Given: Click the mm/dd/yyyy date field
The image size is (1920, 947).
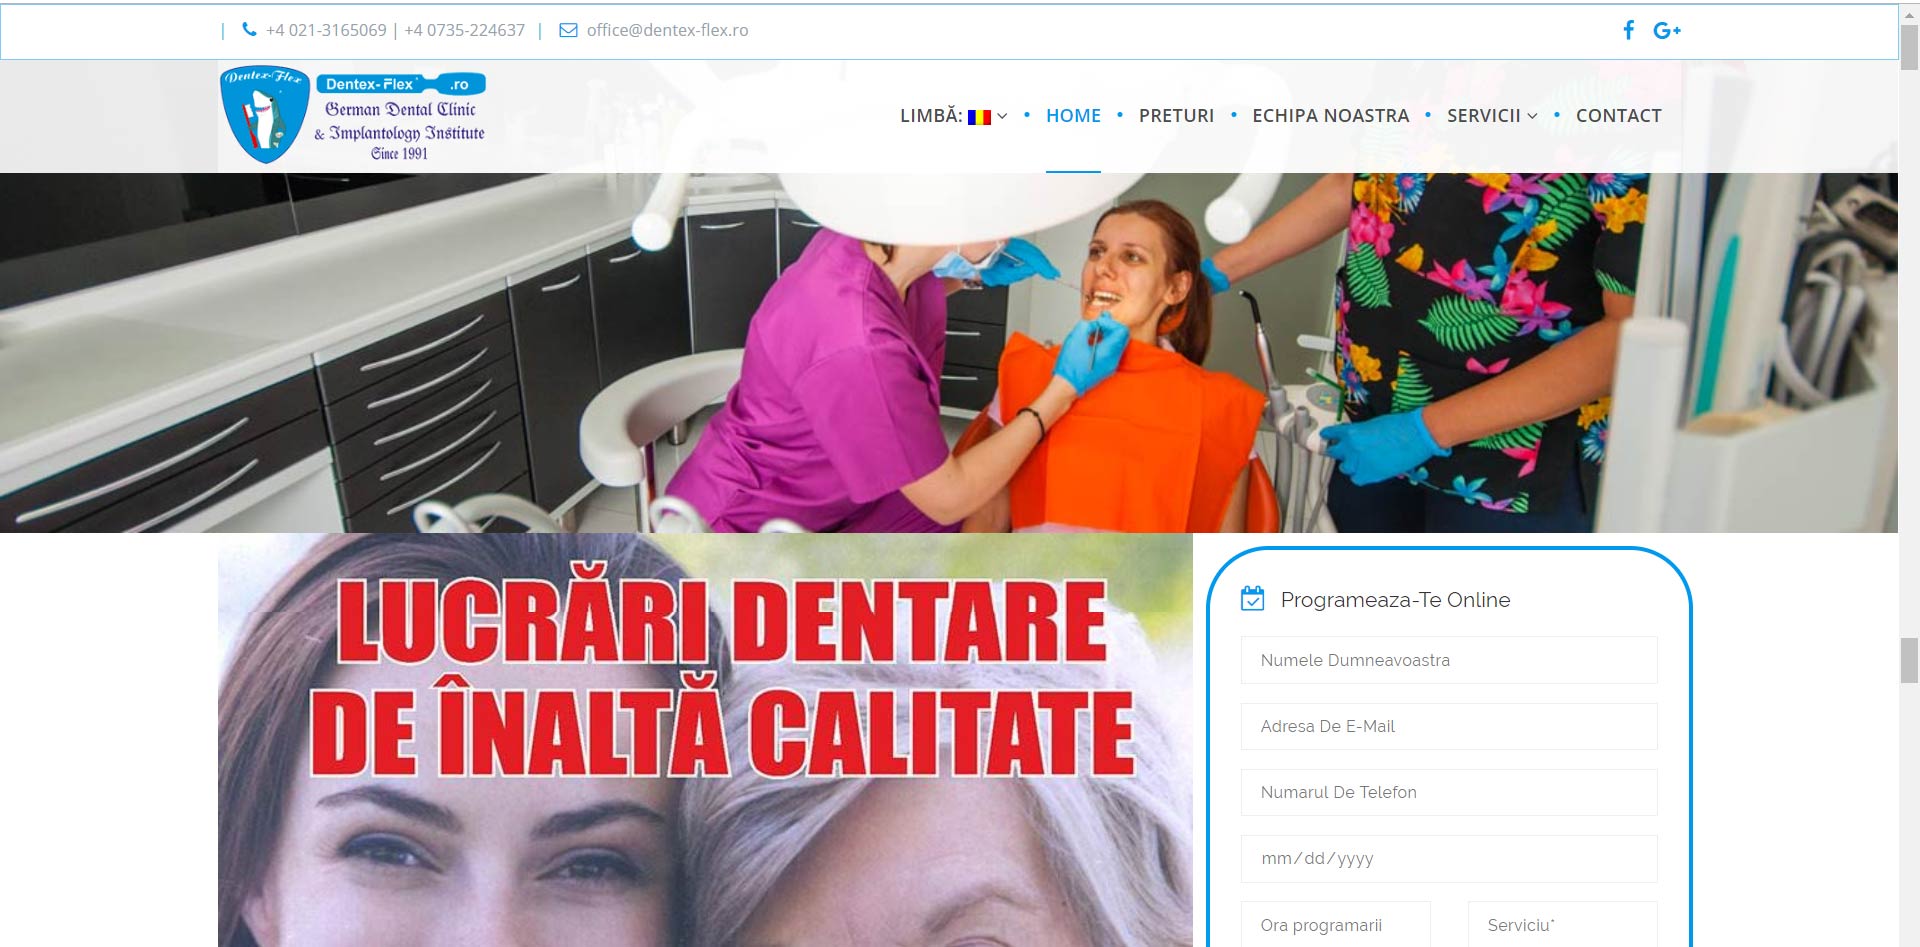Looking at the screenshot, I should 1448,858.
